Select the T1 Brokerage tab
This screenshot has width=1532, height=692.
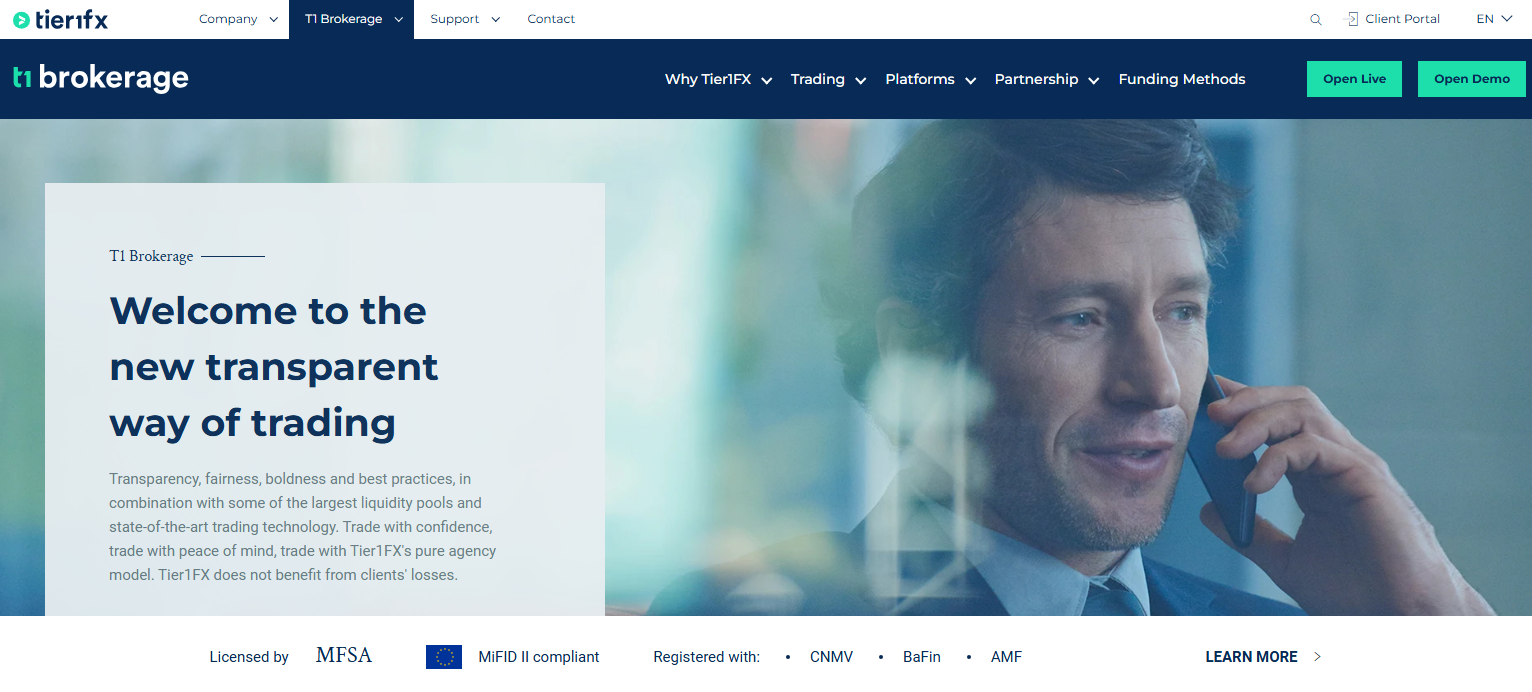click(351, 19)
